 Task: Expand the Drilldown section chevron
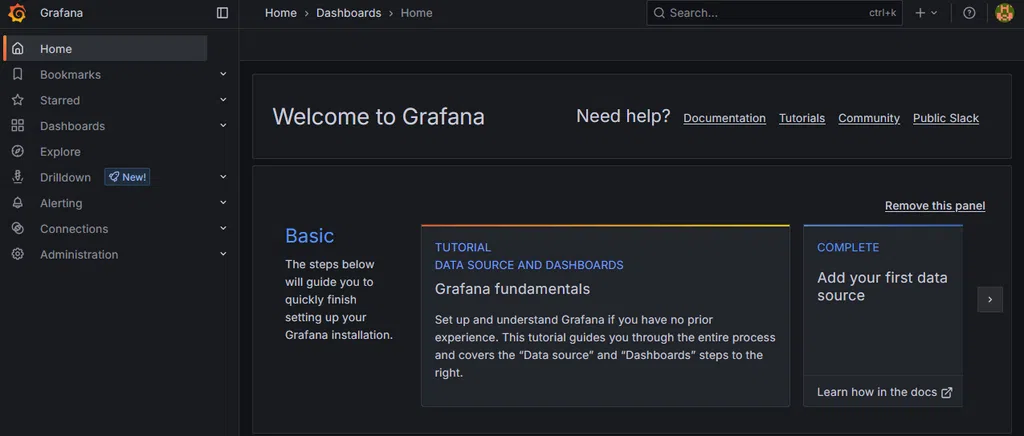[223, 177]
